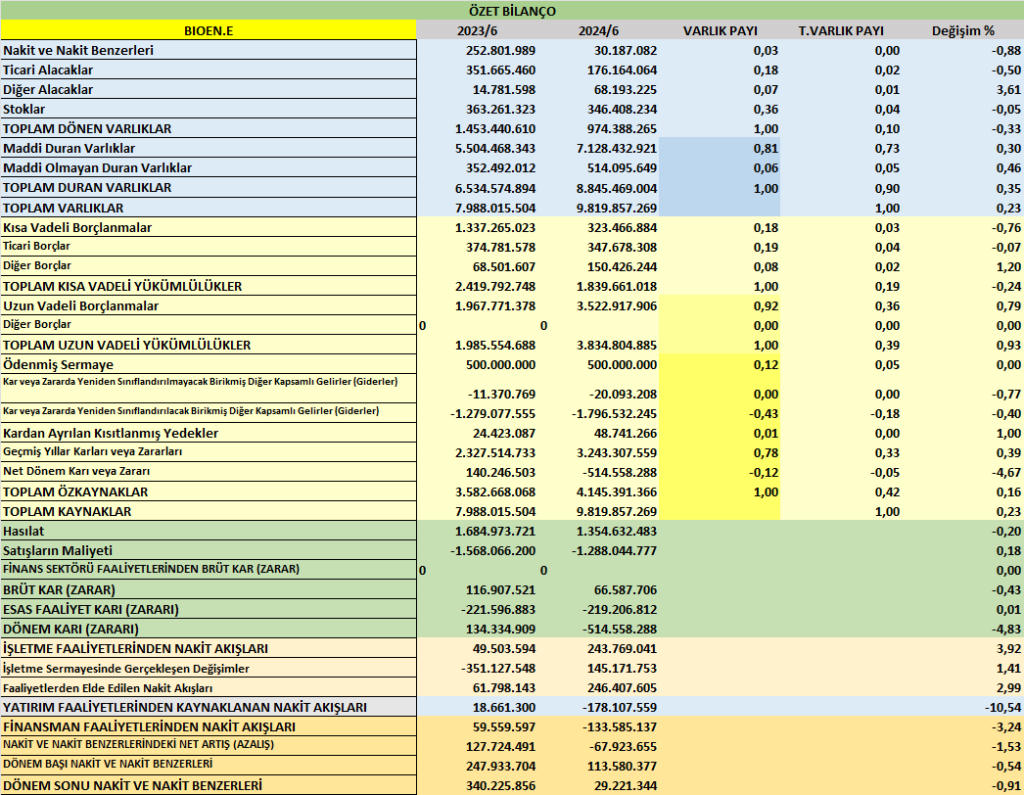Click the VARLIK PAYI column header
Screen dimensions: 1024x795
point(720,30)
